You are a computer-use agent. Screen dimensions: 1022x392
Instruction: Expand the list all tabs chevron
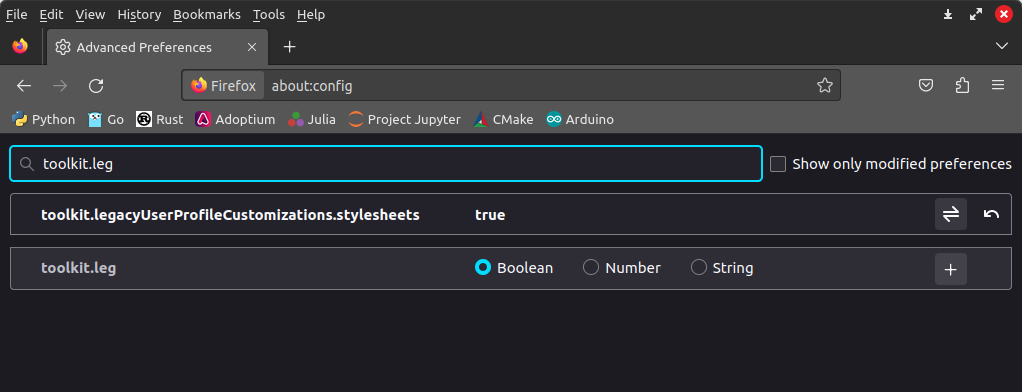(1002, 46)
